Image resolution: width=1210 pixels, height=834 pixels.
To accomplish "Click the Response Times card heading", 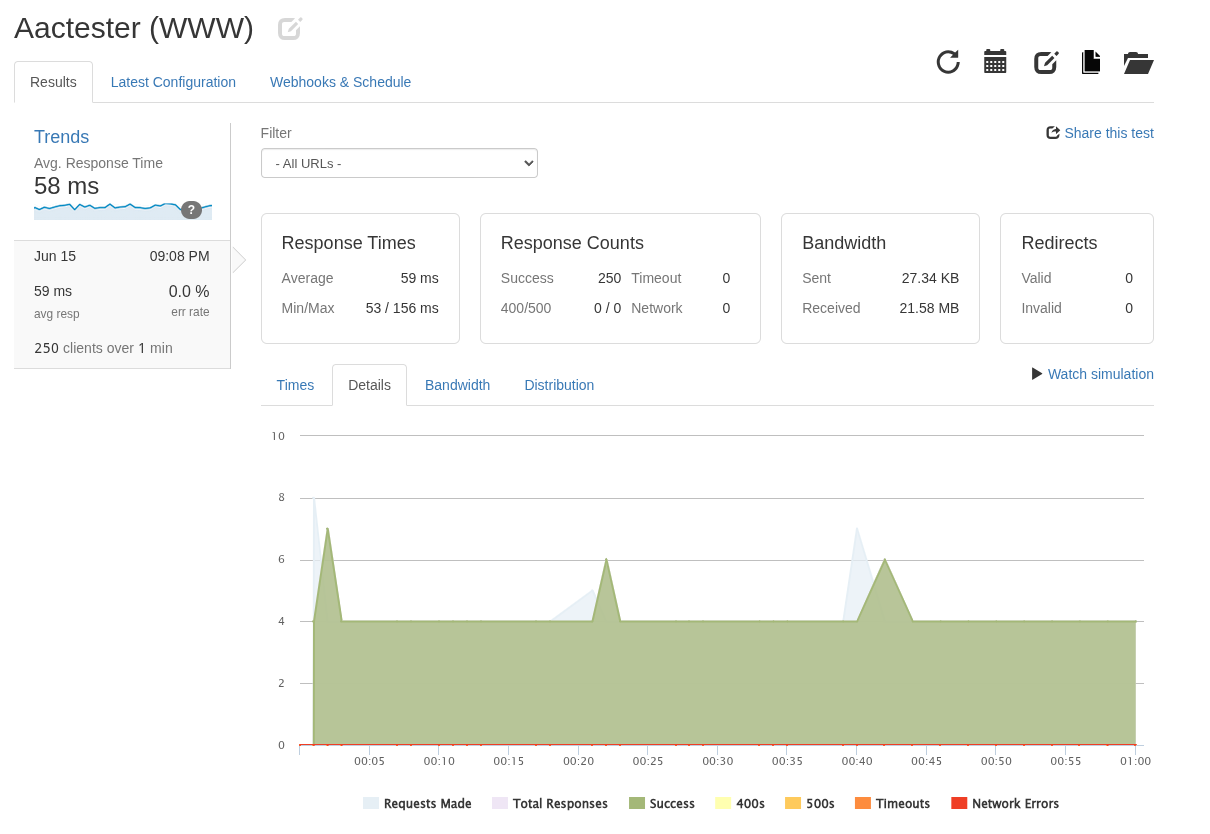I will 348,243.
